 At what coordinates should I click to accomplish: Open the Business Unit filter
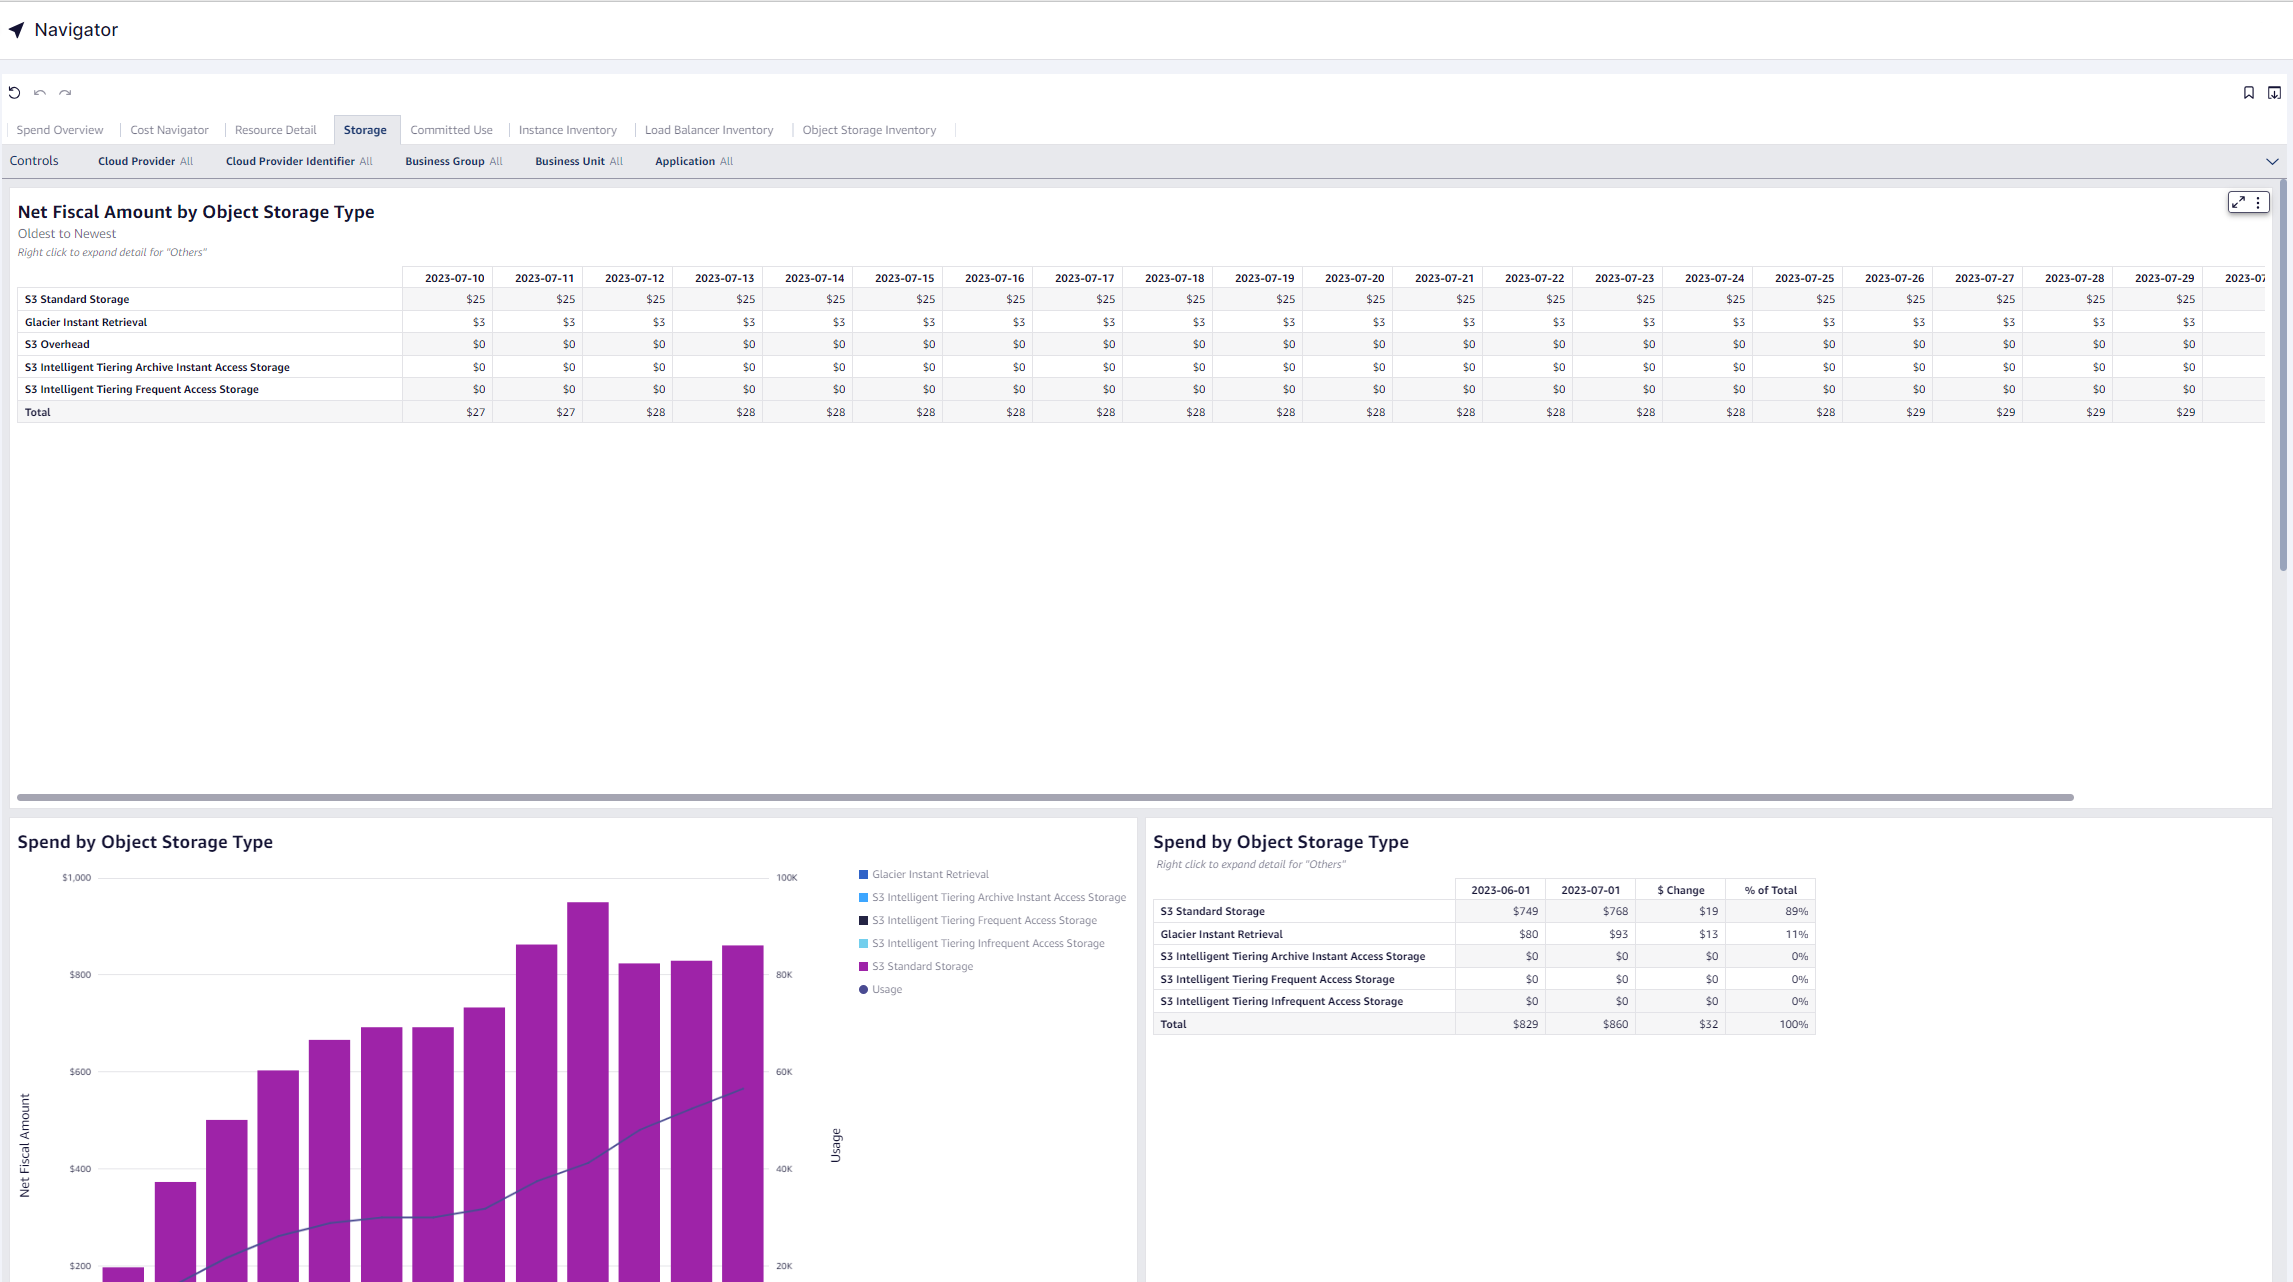(x=579, y=161)
